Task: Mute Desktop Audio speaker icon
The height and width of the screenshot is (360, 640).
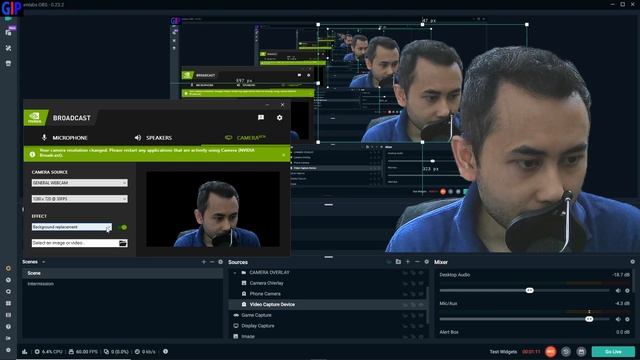Action: (x=618, y=291)
